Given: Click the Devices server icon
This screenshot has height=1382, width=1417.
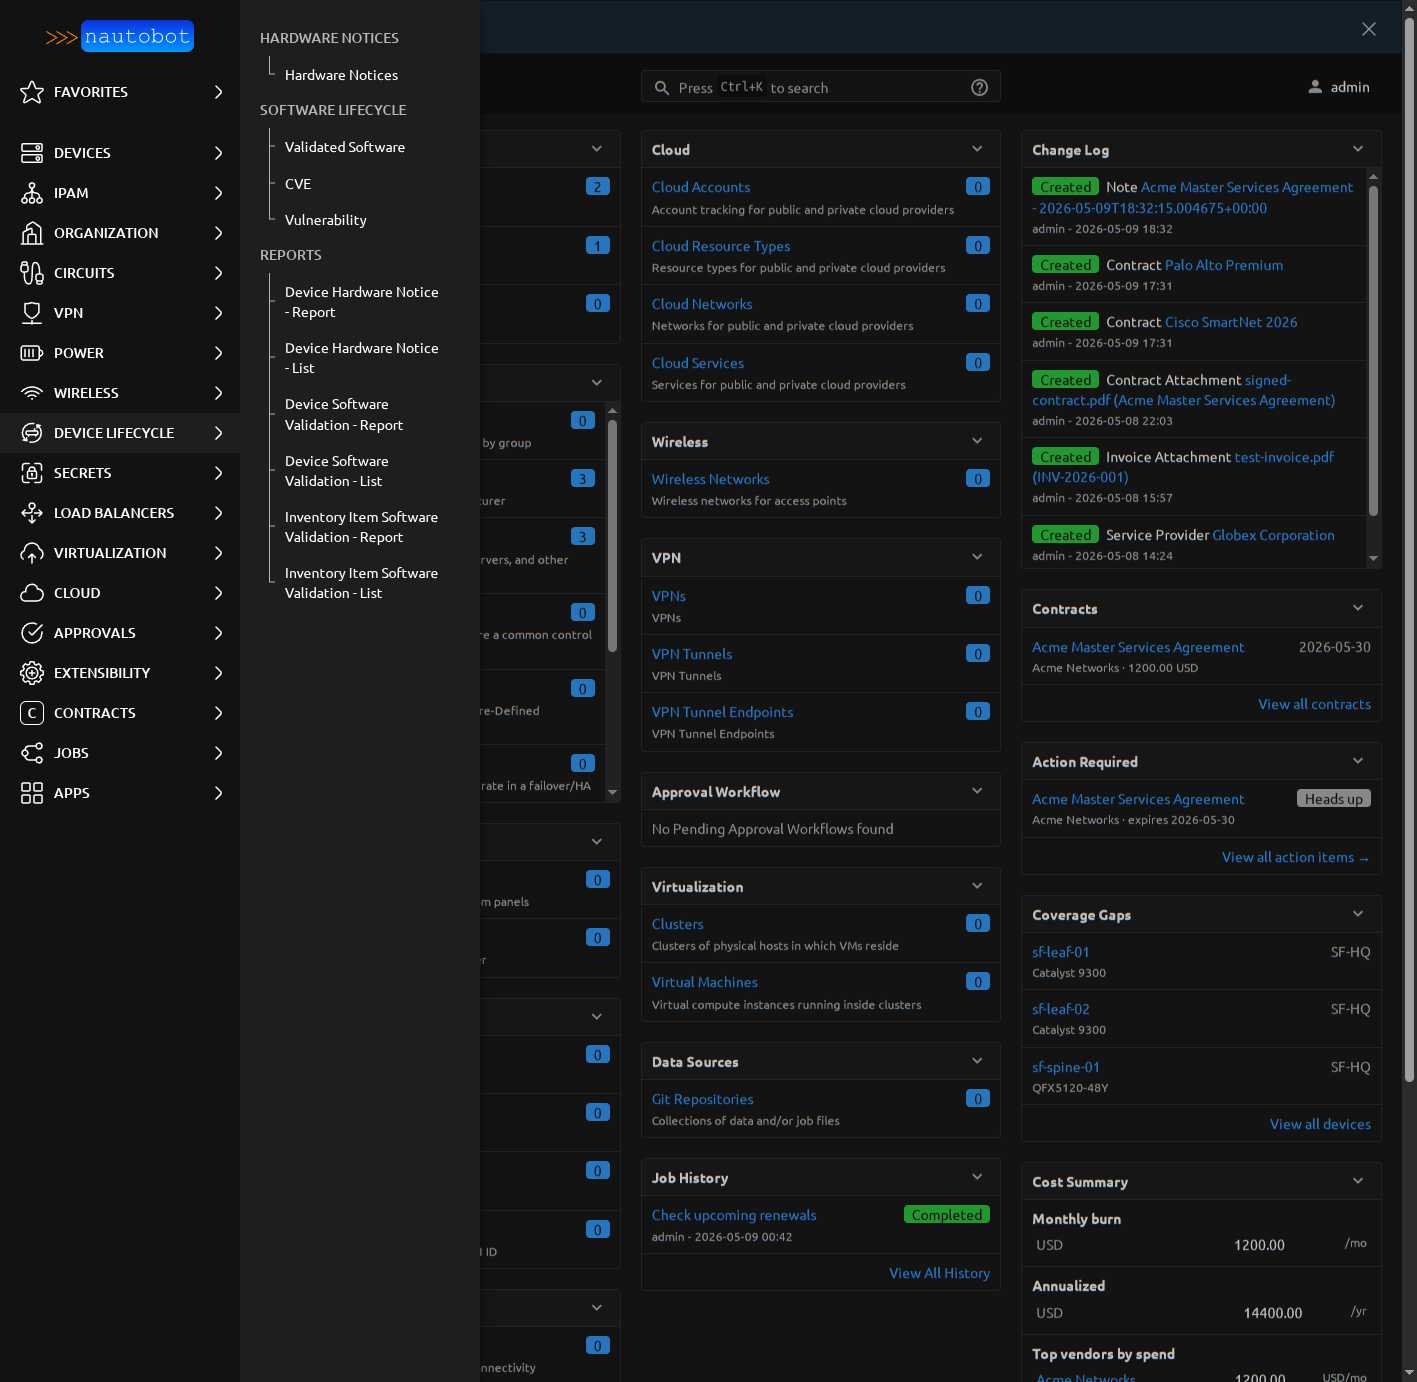Looking at the screenshot, I should click(x=32, y=153).
